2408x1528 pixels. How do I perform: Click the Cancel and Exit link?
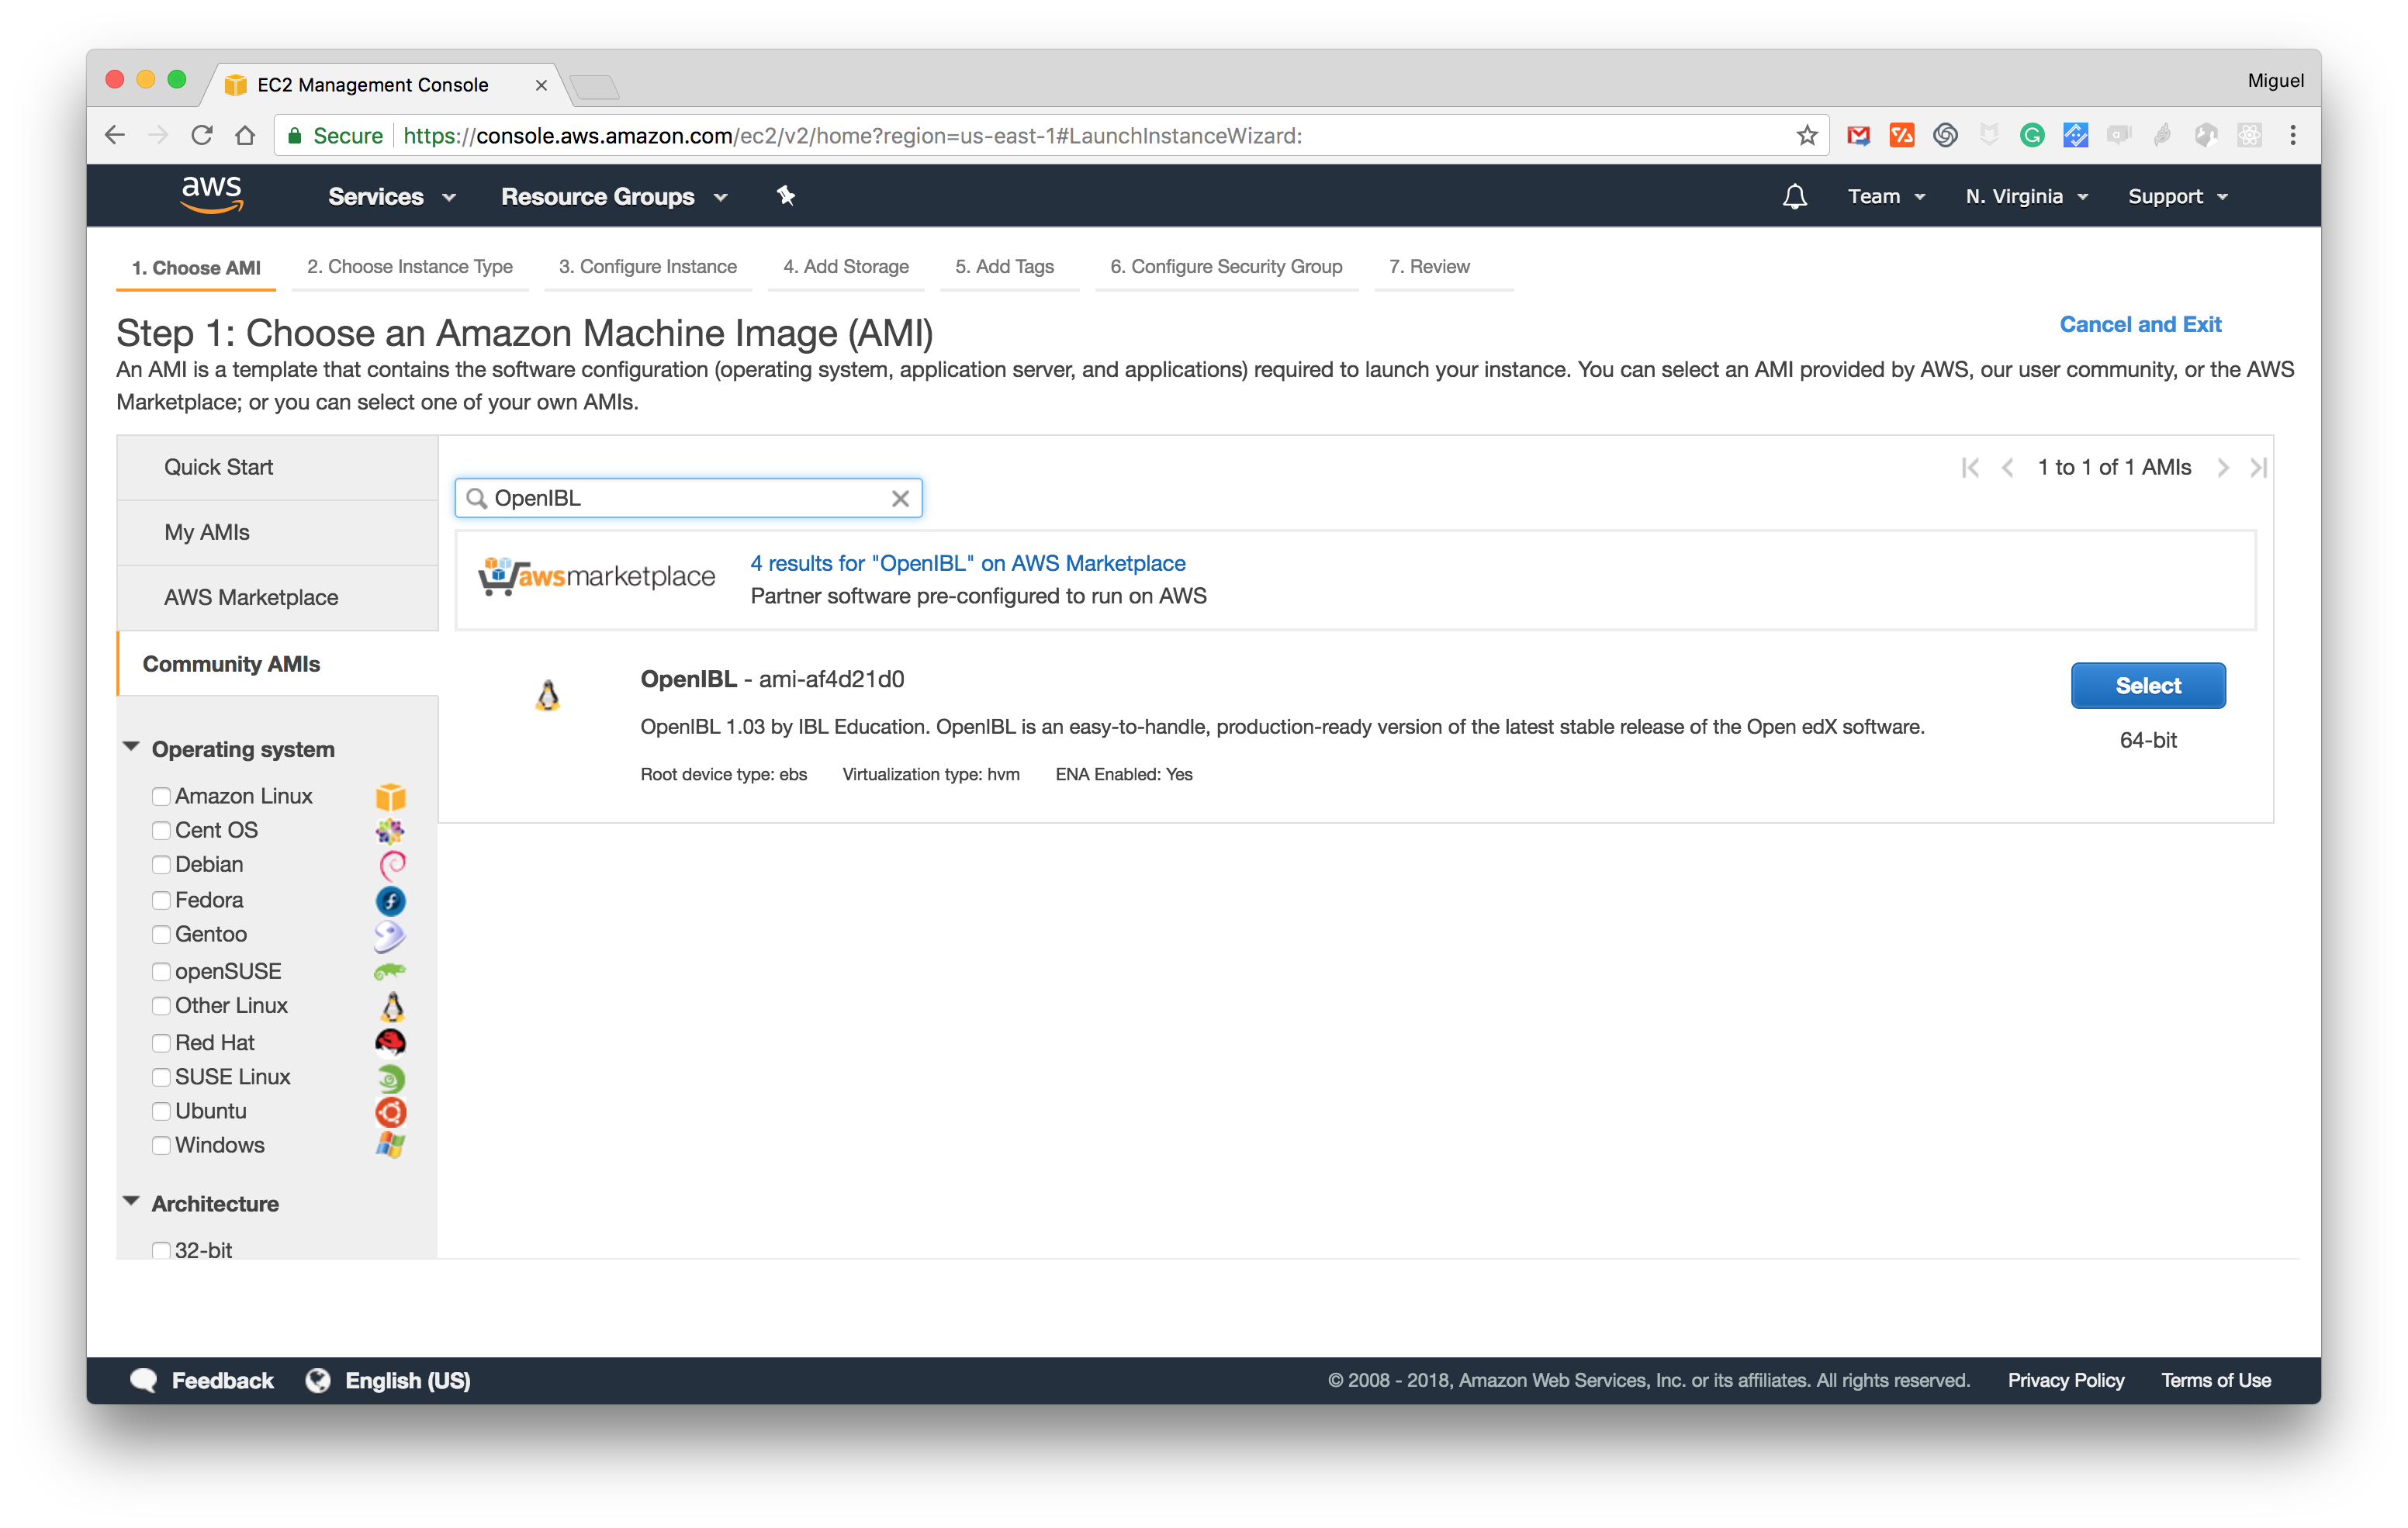(2139, 324)
